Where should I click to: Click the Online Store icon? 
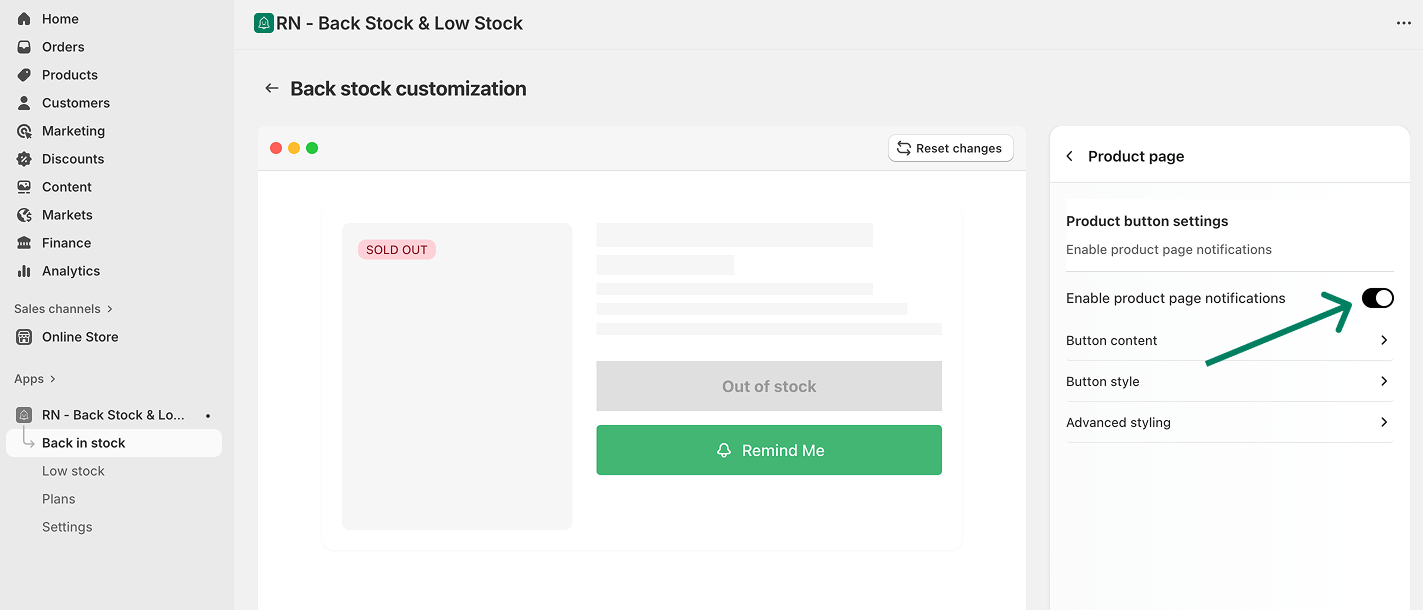(x=24, y=337)
